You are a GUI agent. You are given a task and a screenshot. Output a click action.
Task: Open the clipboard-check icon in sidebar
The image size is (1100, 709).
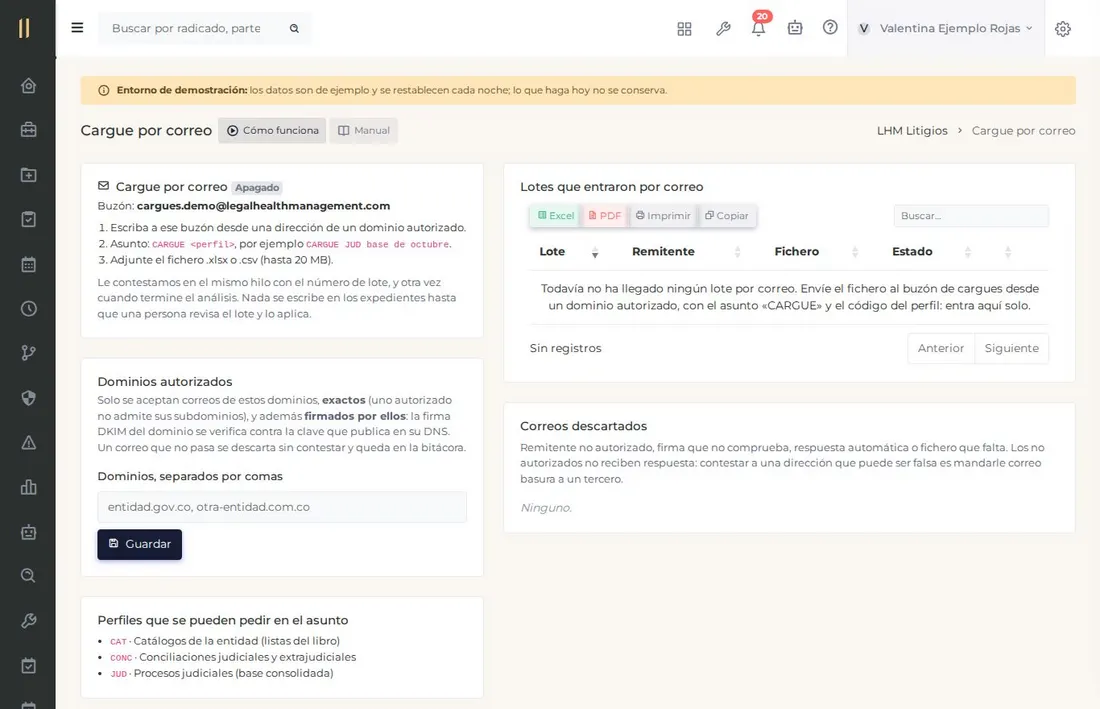pos(28,220)
